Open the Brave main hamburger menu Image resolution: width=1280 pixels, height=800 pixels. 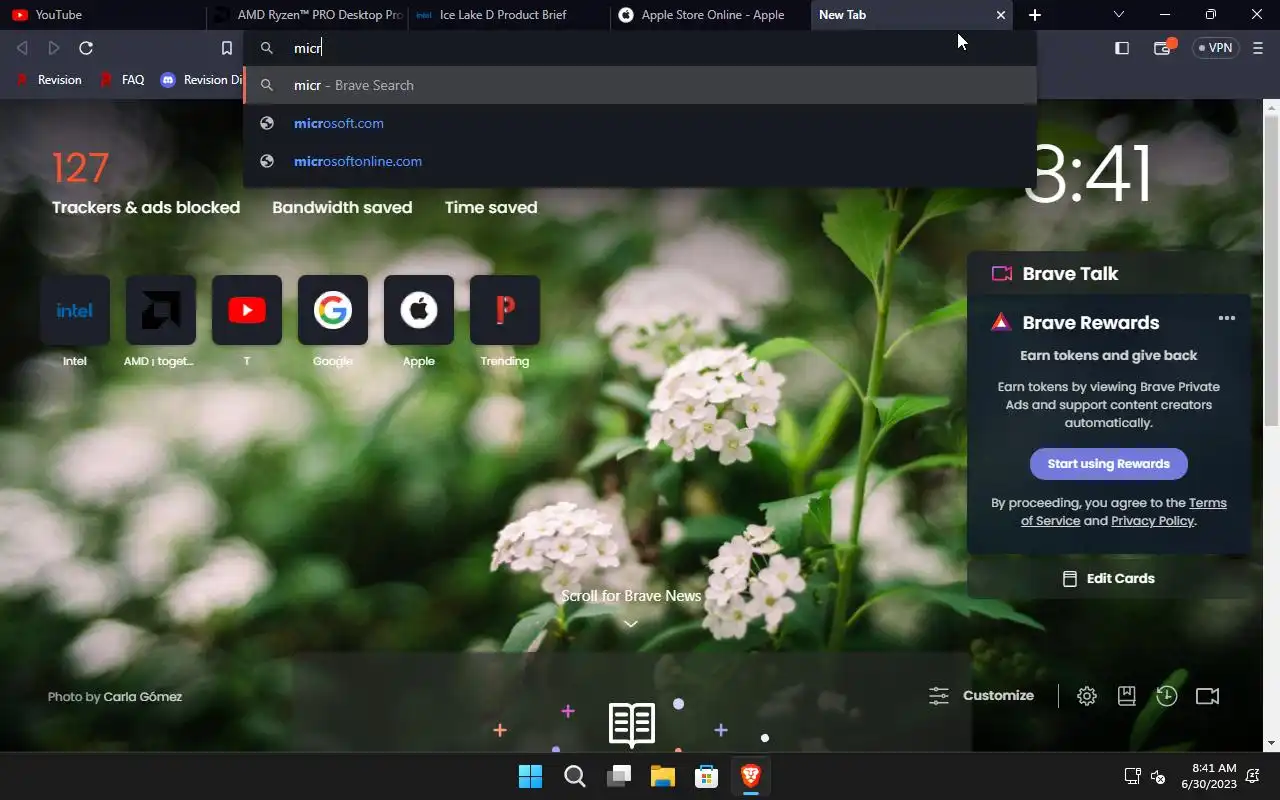pyautogui.click(x=1259, y=48)
